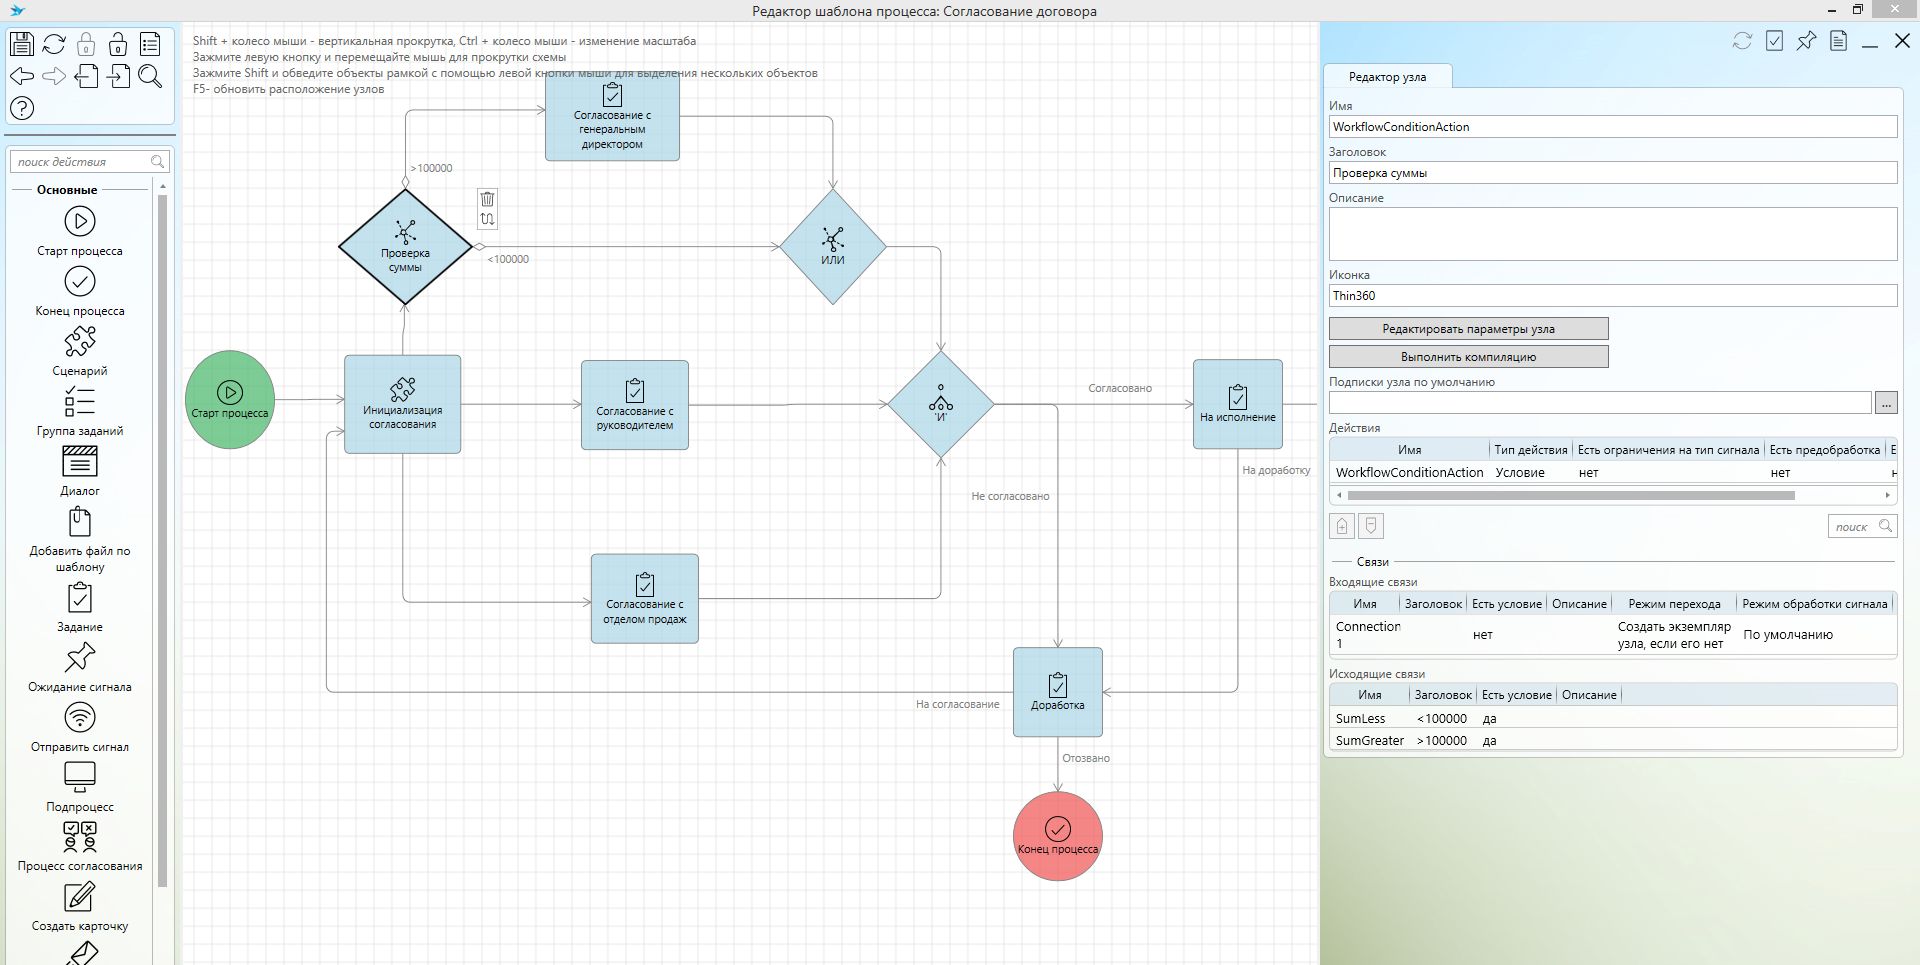Pick Ожидание сигнала pin icon in palette
The image size is (1920, 965).
point(80,658)
